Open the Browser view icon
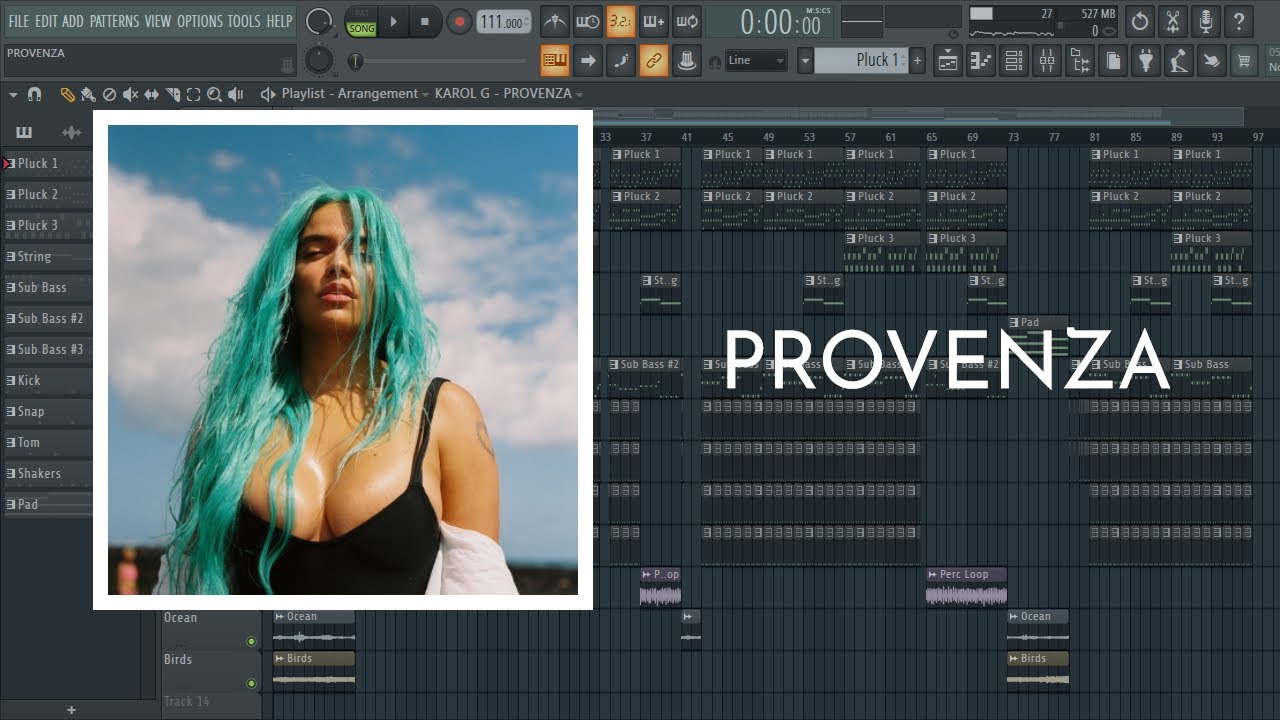 [1080, 60]
